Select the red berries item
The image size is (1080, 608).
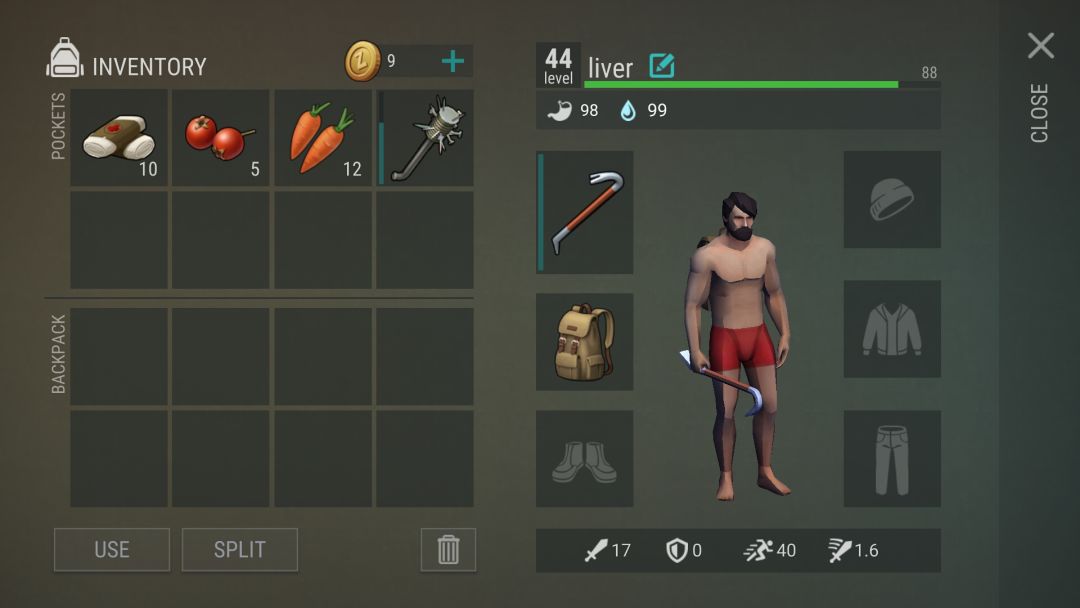(x=220, y=138)
